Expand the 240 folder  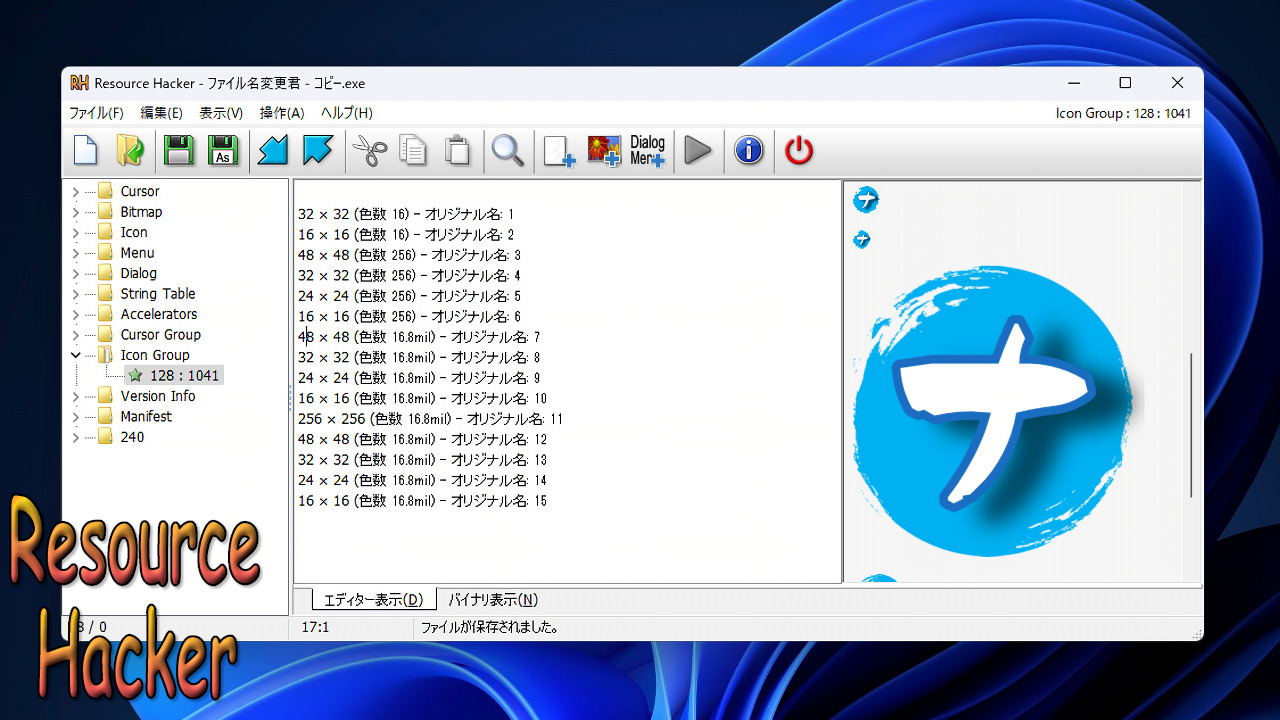[x=75, y=437]
